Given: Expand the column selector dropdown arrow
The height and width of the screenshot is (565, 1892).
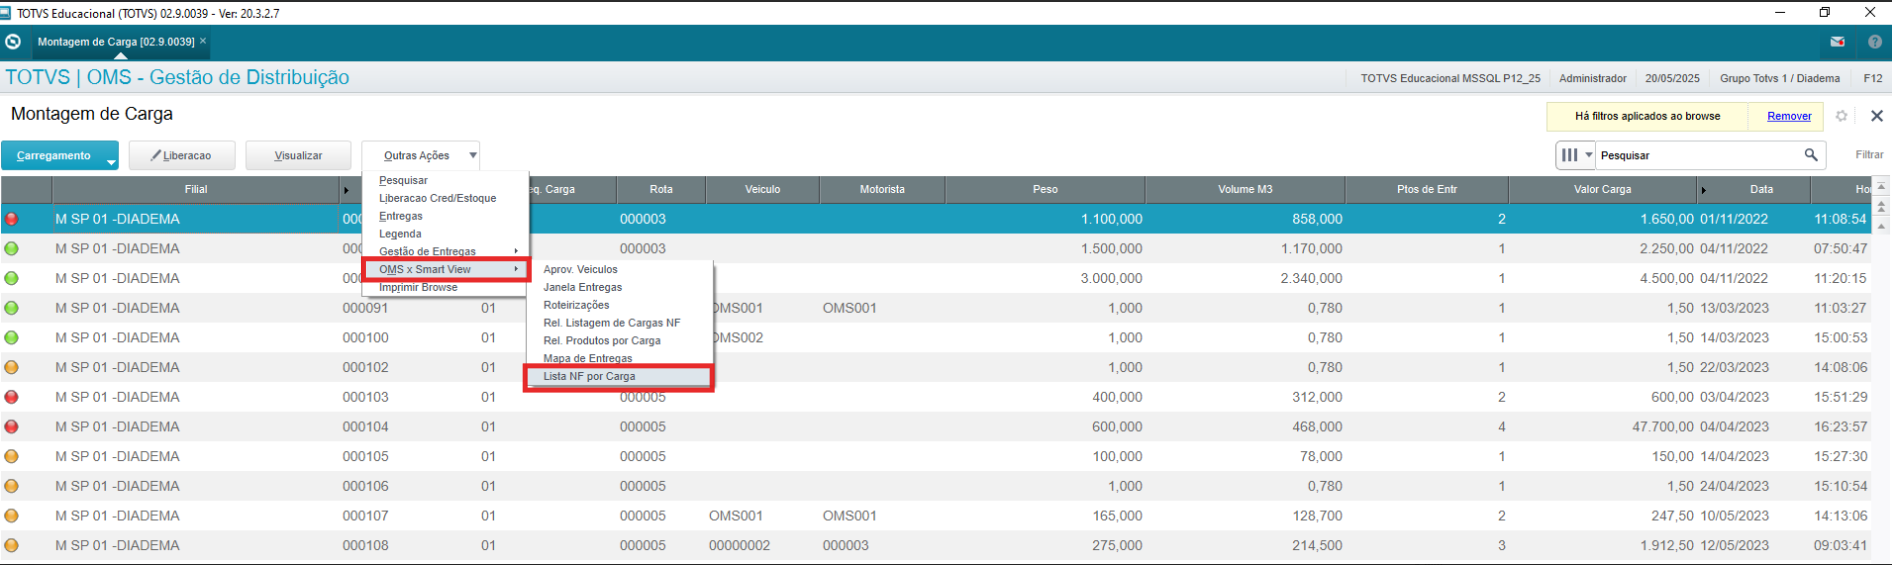Looking at the screenshot, I should pos(1588,155).
